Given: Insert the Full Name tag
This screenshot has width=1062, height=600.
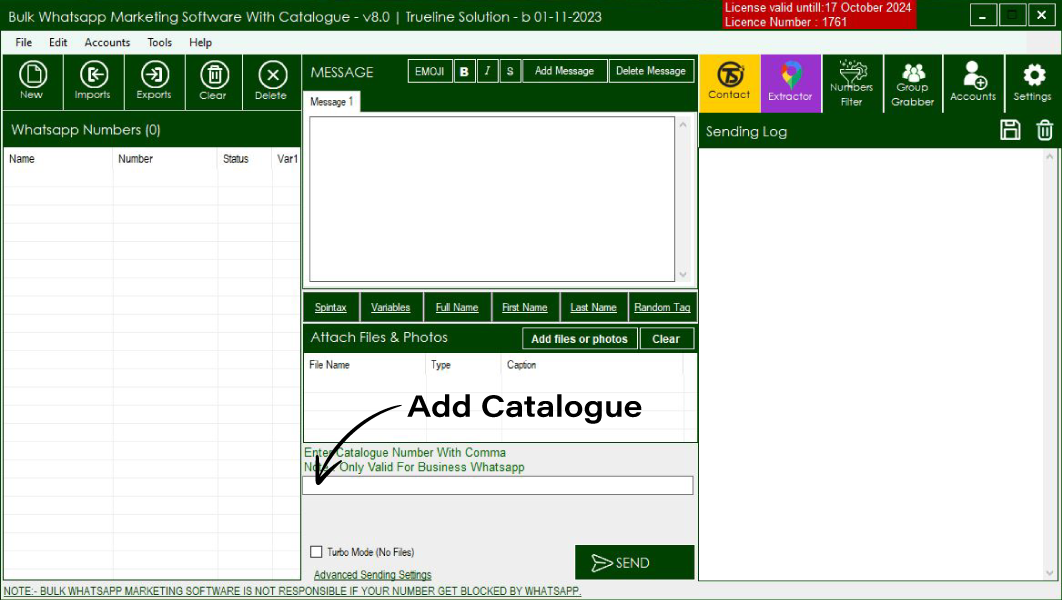Looking at the screenshot, I should tap(457, 307).
